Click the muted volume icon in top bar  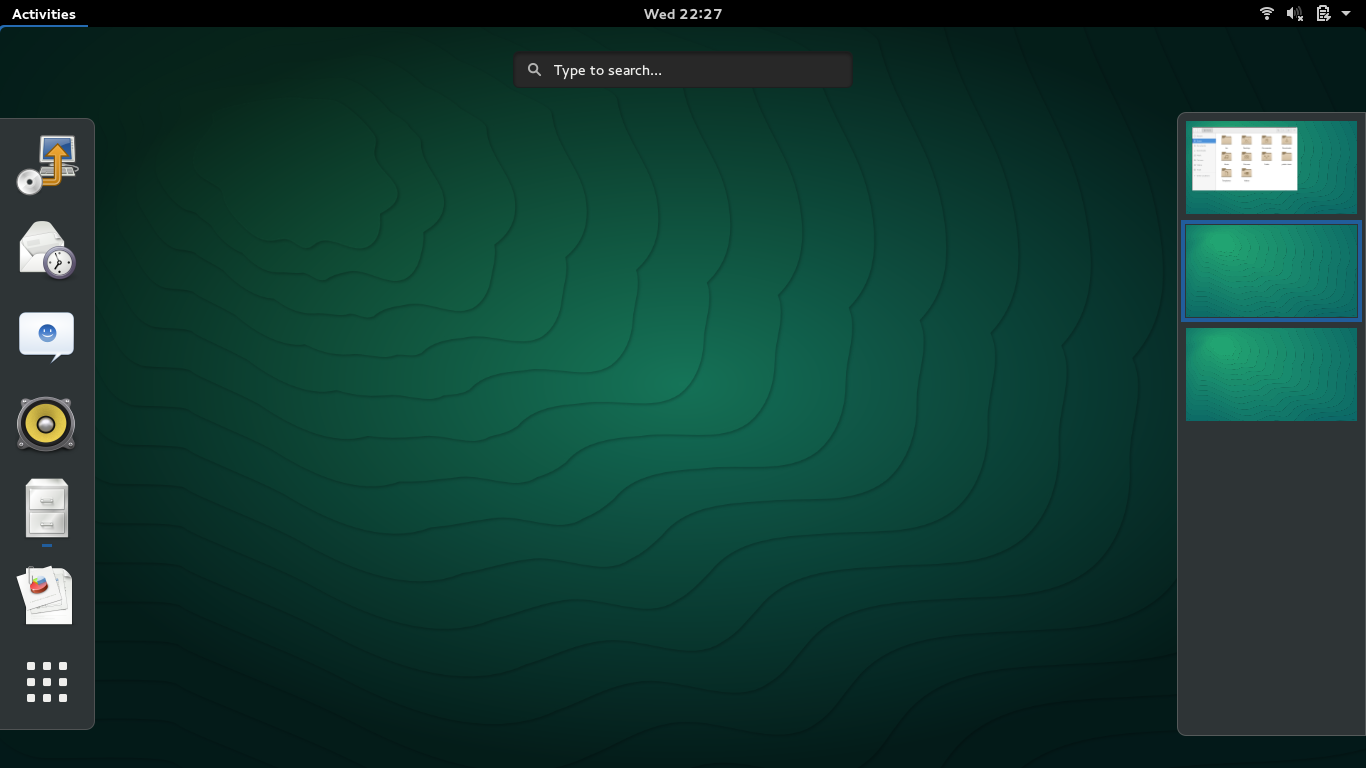pos(1295,14)
